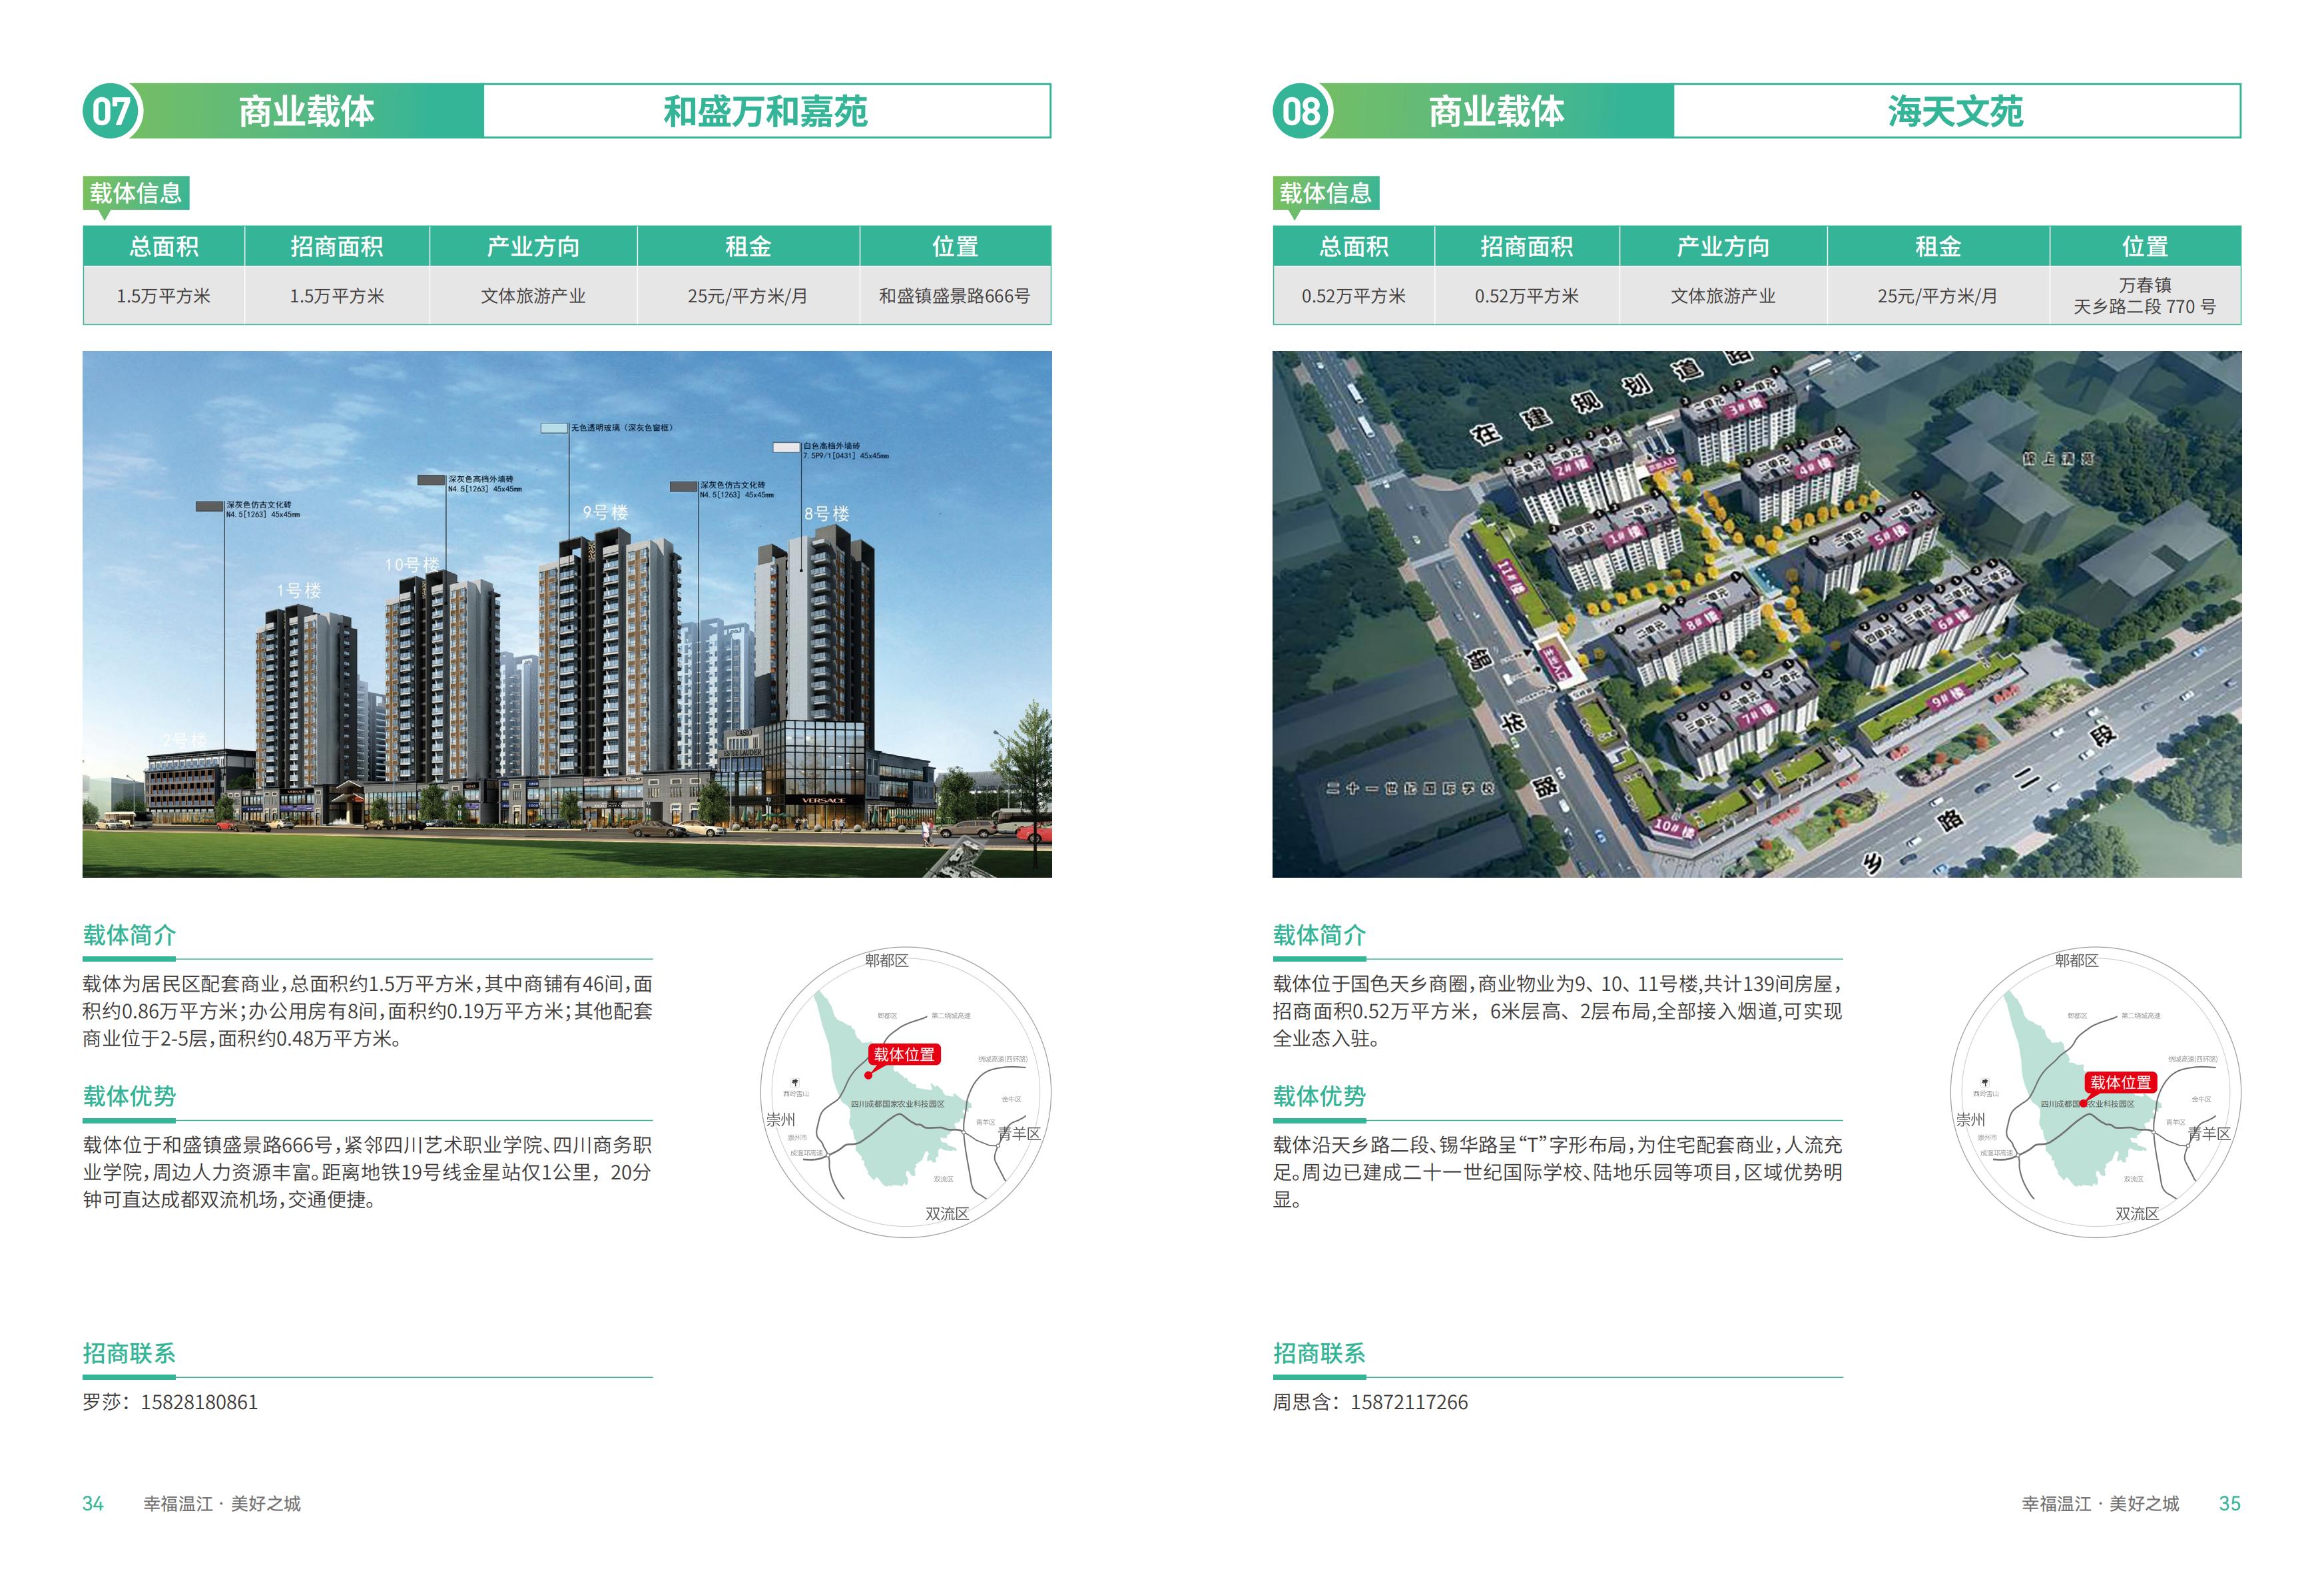Click the left 租金 column header

click(x=748, y=246)
